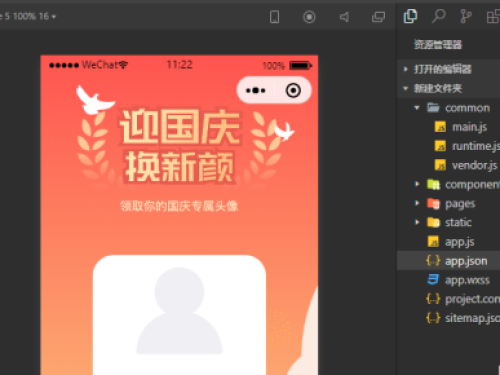Click the WeChat carrier text in status bar
The height and width of the screenshot is (375, 500).
click(x=99, y=65)
